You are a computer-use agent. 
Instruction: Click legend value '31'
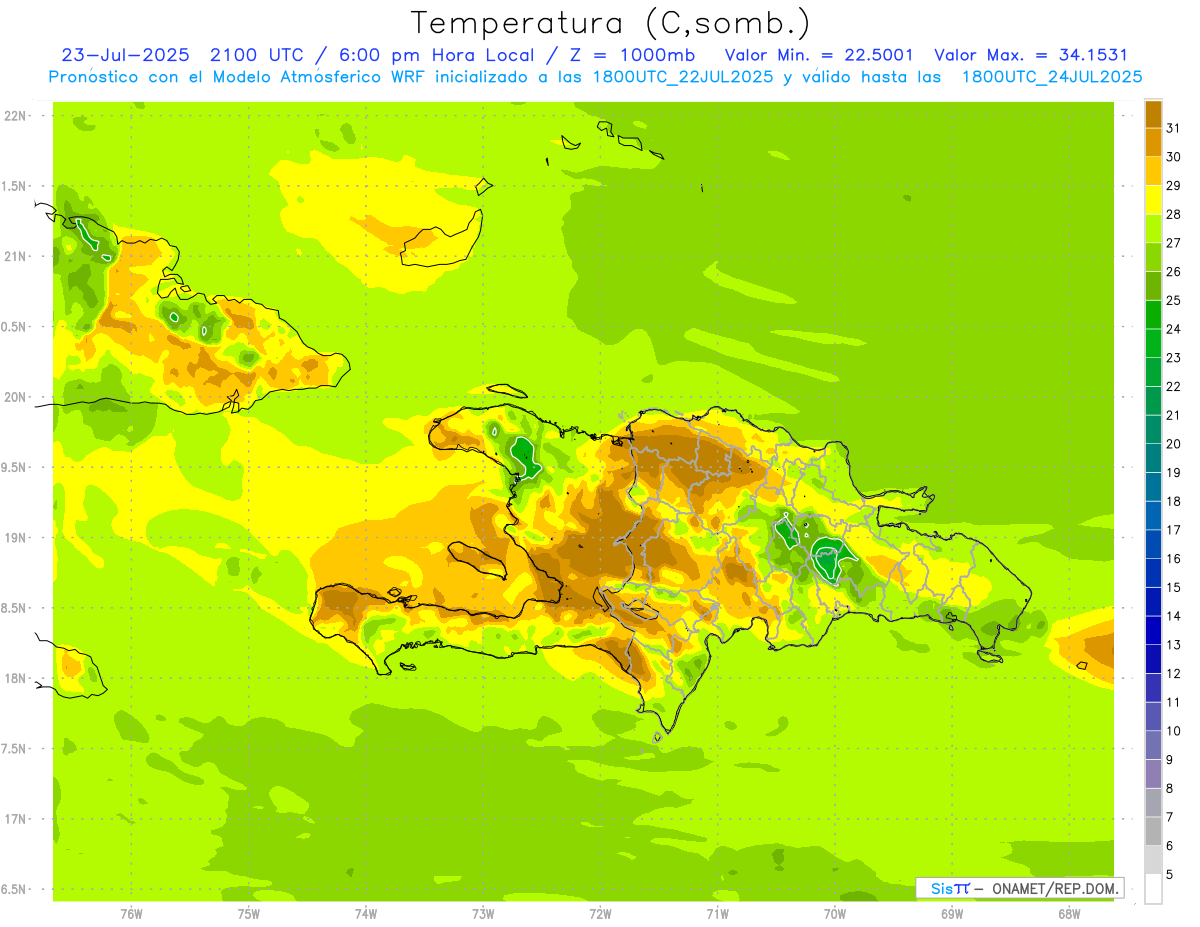tap(1173, 128)
